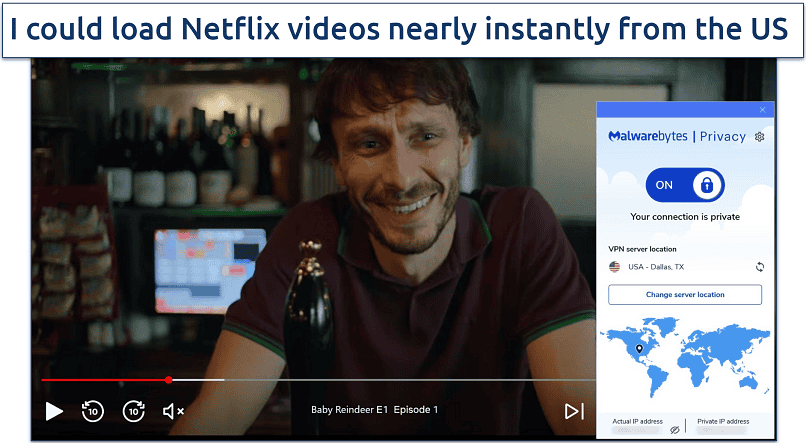Open Malwarebytes Privacy settings gear
Image resolution: width=806 pixels, height=443 pixels.
point(760,137)
